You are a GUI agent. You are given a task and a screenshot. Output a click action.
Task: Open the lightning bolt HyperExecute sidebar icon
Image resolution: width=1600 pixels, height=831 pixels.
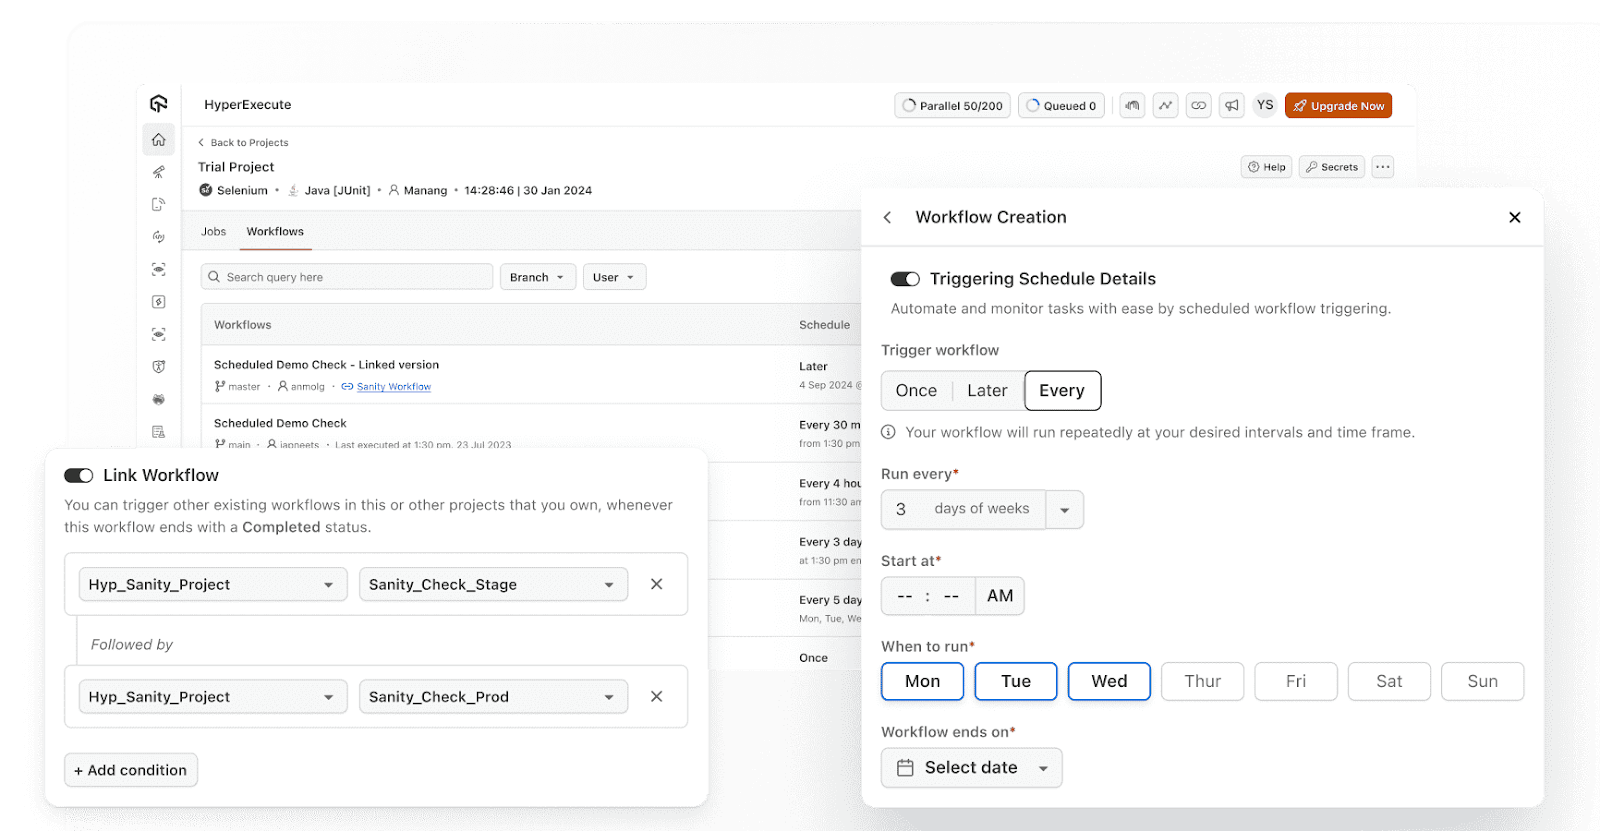click(x=158, y=302)
